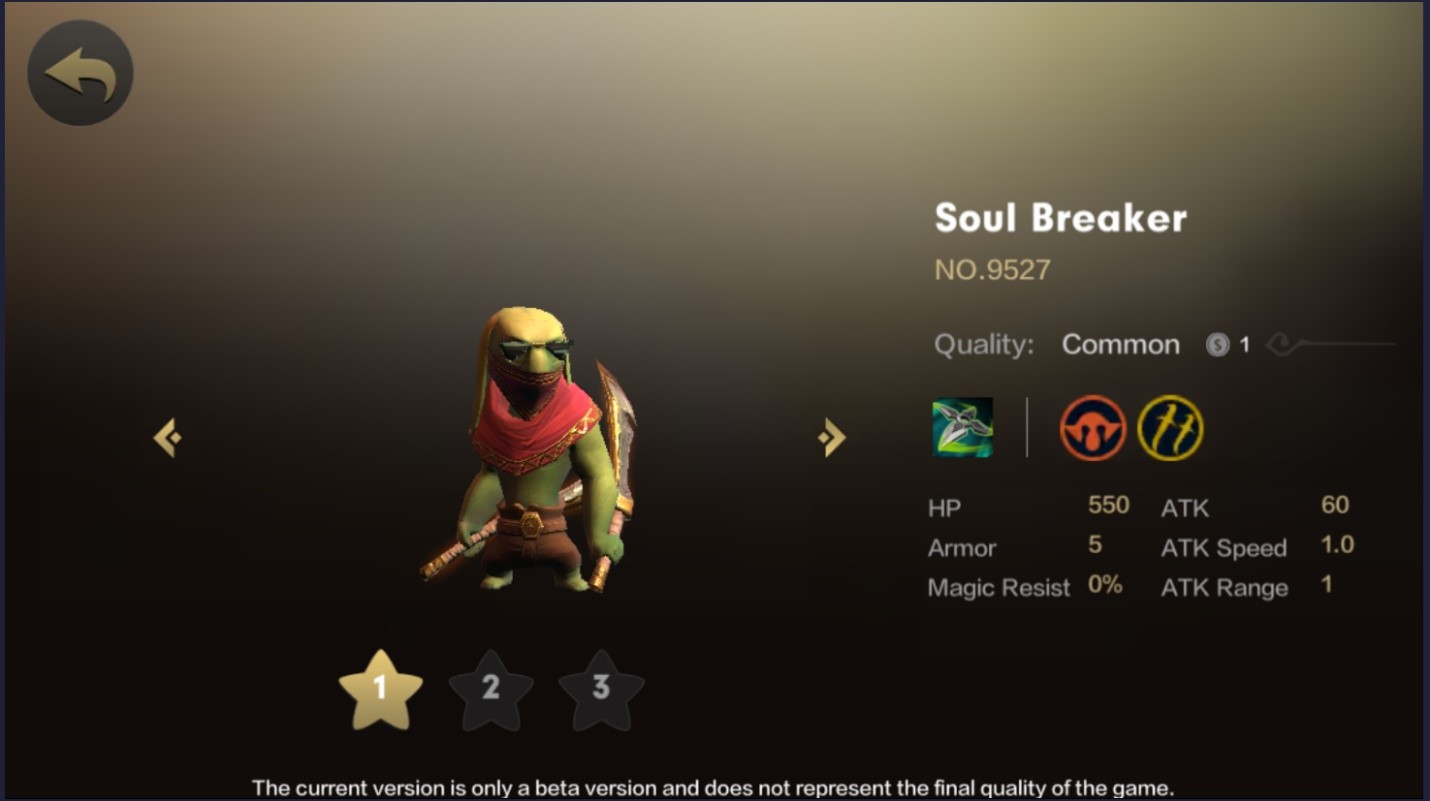The height and width of the screenshot is (801, 1430).
Task: Tap the Soul Breaker name title
Action: pos(1060,218)
